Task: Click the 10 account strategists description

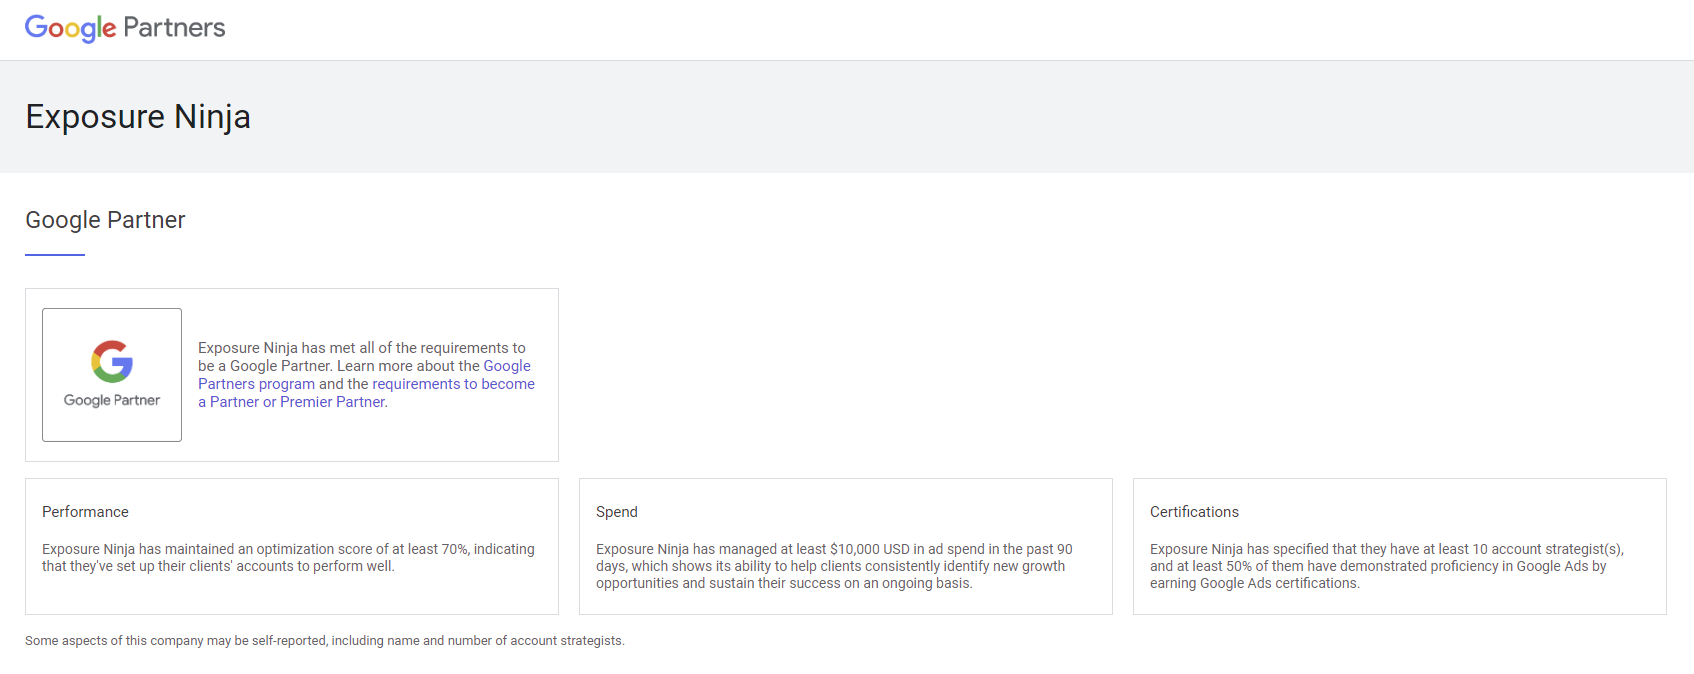Action: click(x=1387, y=566)
